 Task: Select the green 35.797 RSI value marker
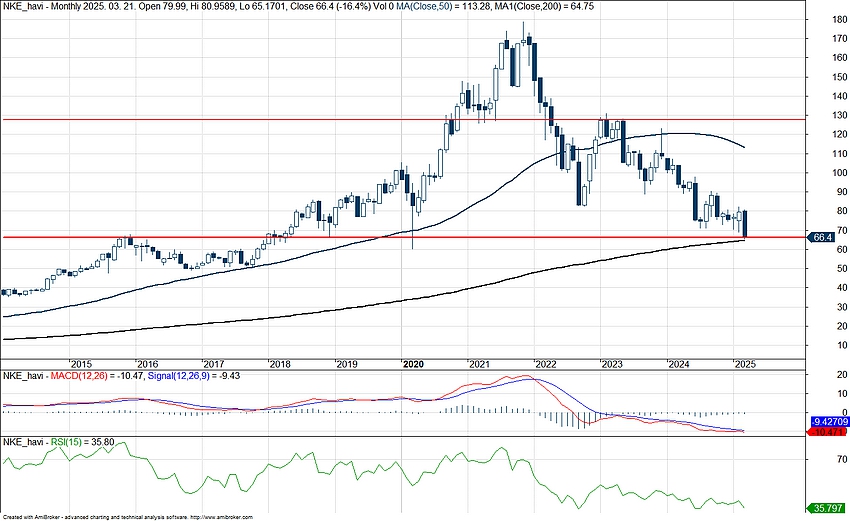click(827, 508)
